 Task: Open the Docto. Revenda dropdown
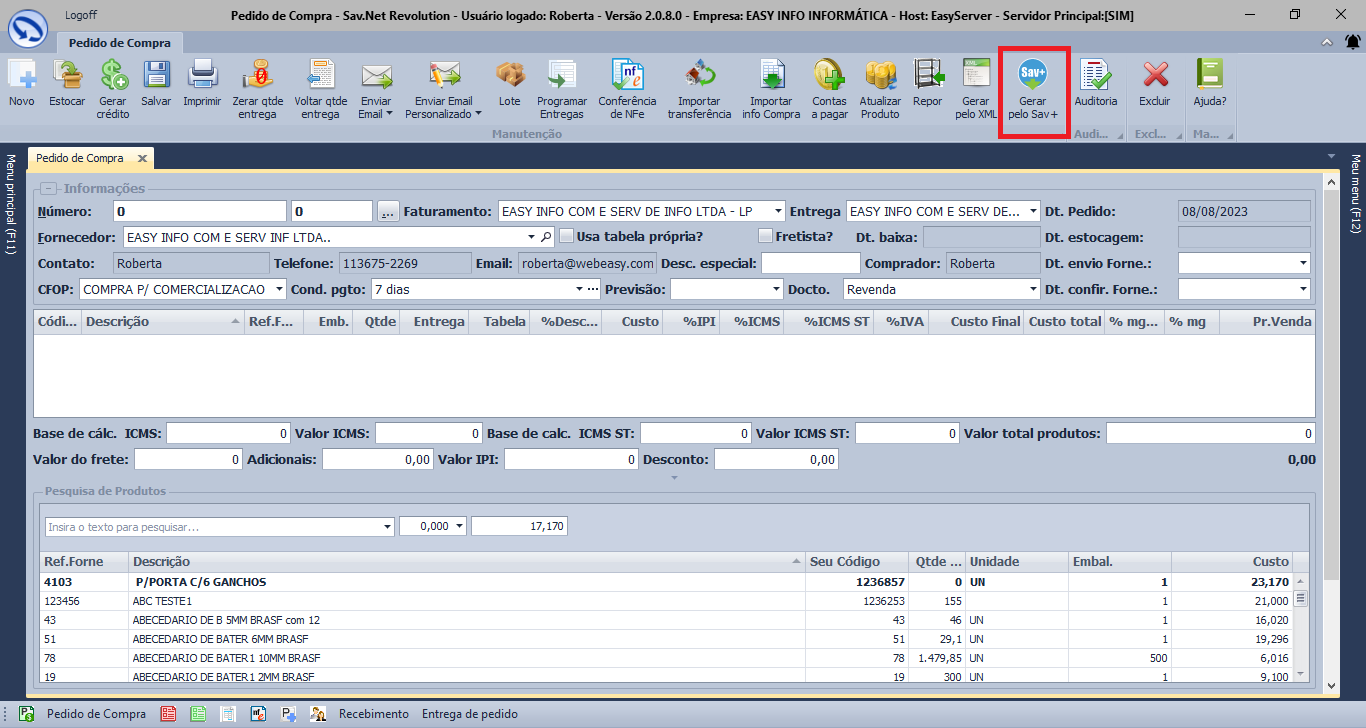pyautogui.click(x=1033, y=289)
